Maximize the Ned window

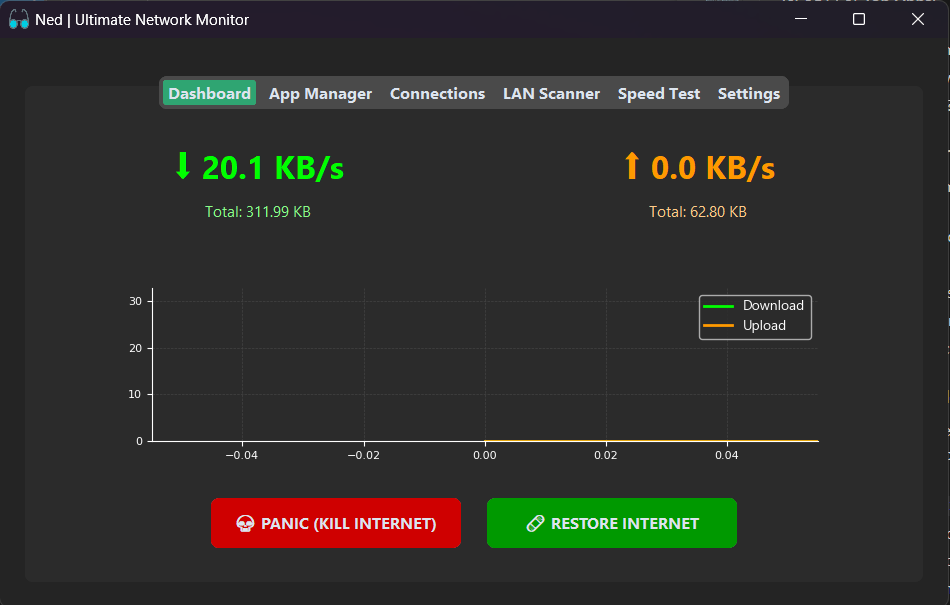pyautogui.click(x=858, y=19)
